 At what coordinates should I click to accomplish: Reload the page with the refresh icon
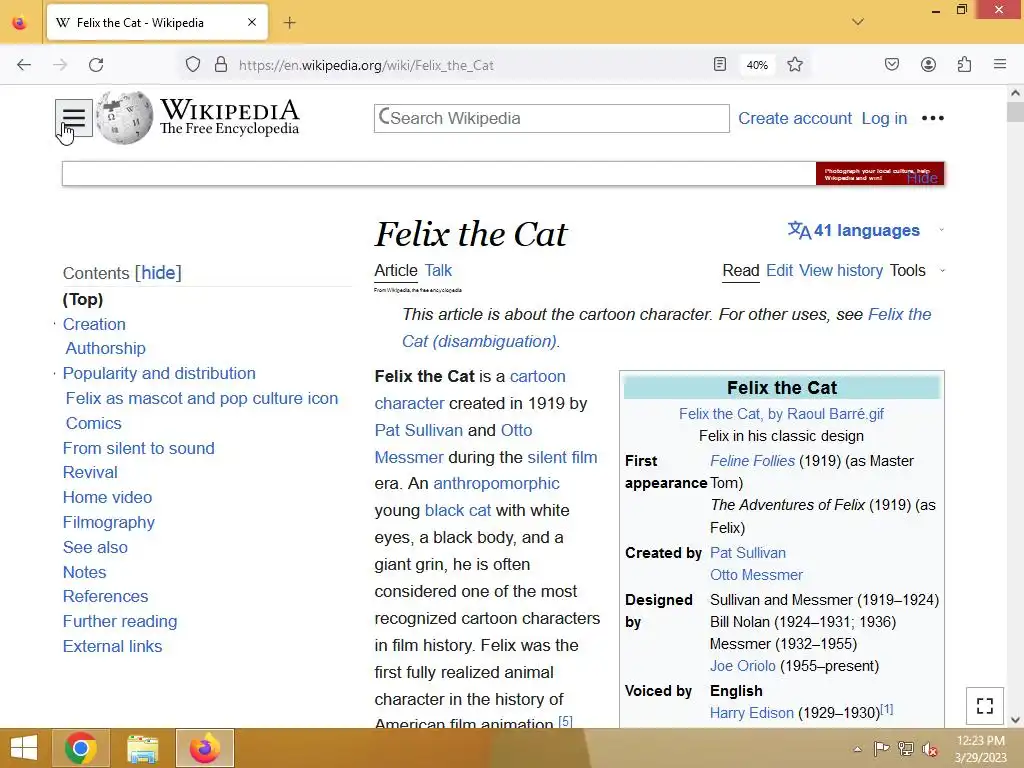(x=96, y=65)
